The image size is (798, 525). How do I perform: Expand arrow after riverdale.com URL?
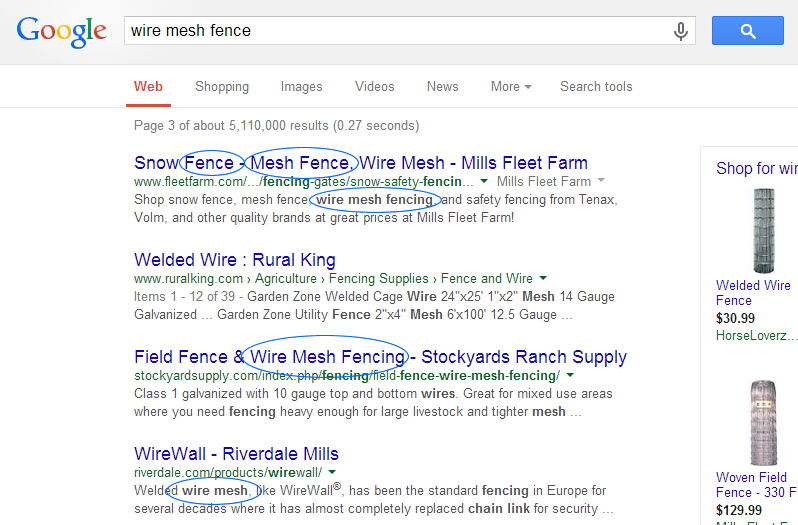pyautogui.click(x=332, y=472)
